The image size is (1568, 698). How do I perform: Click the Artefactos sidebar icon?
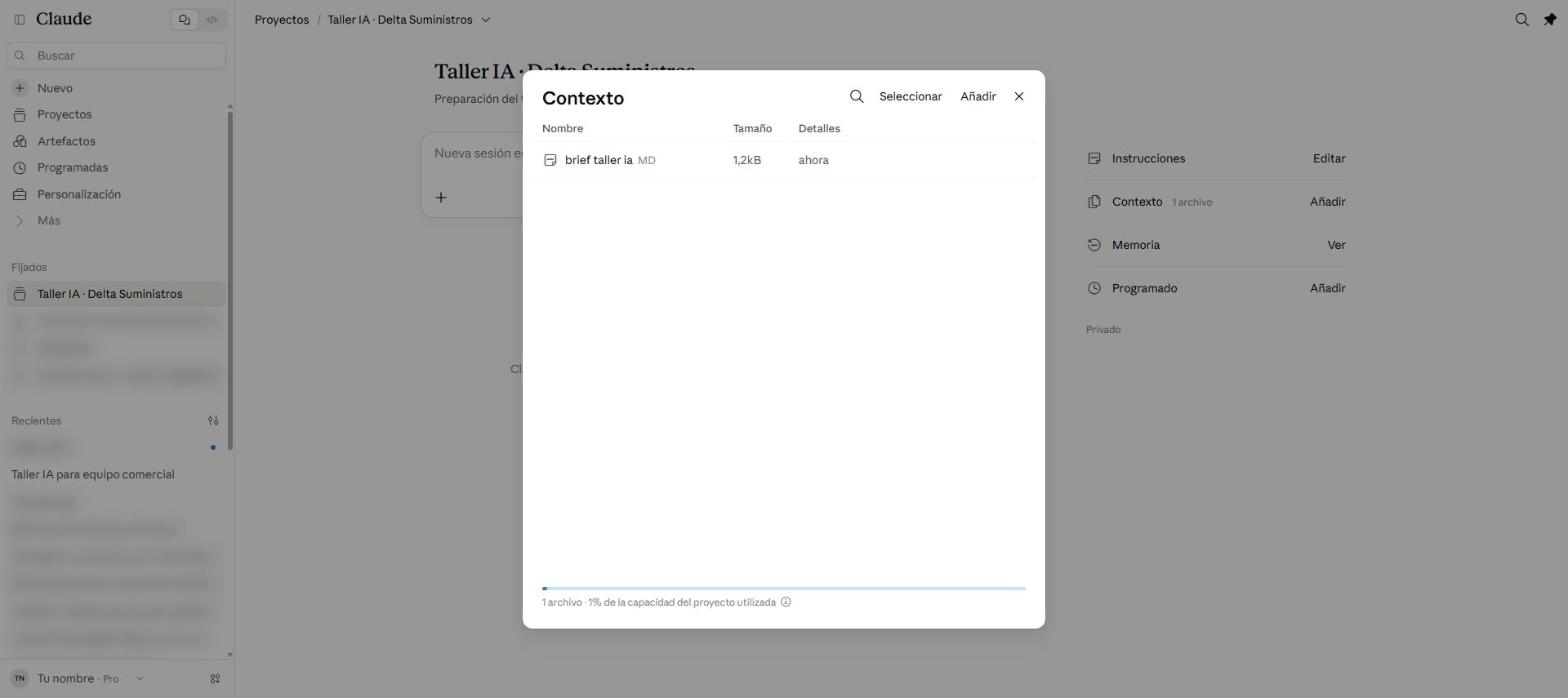click(x=19, y=141)
